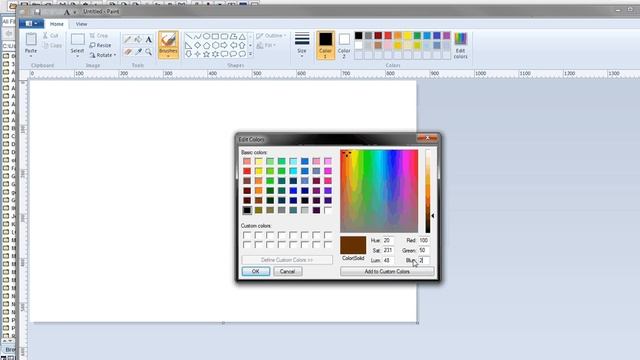Viewport: 640px width, 360px height.
Task: Choose the Curve shape
Action: point(198,36)
